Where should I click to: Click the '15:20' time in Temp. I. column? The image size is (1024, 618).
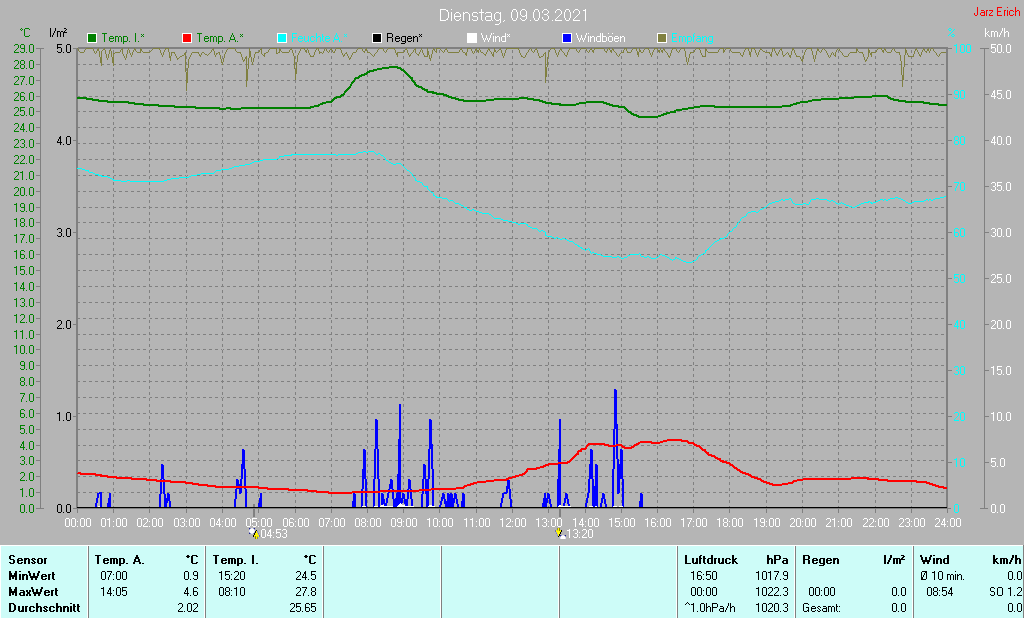coord(232,576)
